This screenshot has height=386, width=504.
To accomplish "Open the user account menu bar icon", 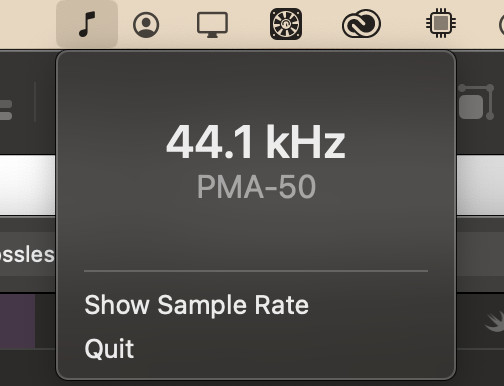I will tap(146, 24).
